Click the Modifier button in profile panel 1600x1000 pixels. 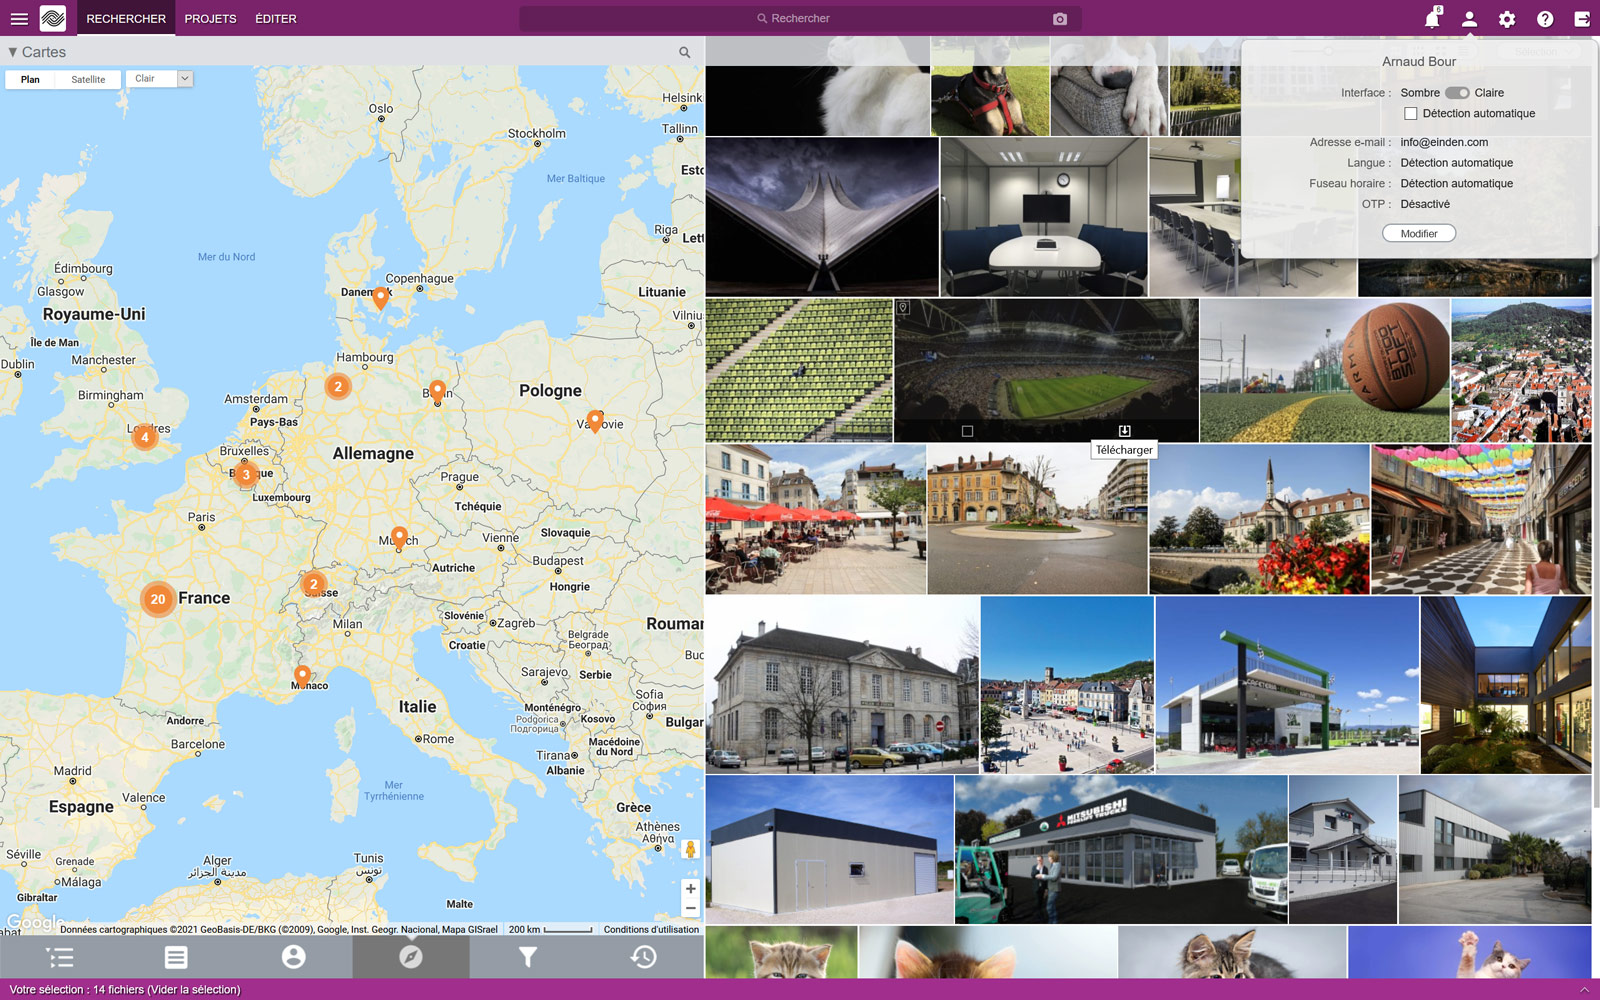(x=1418, y=233)
